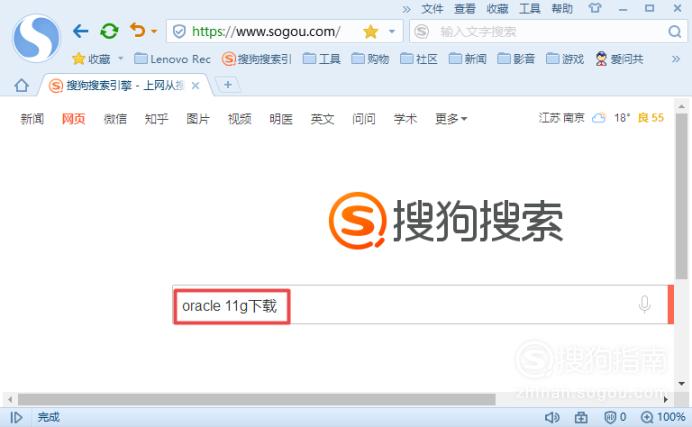The height and width of the screenshot is (427, 692).
Task: Click the 搜狗搜索 logo
Action: pos(446,221)
